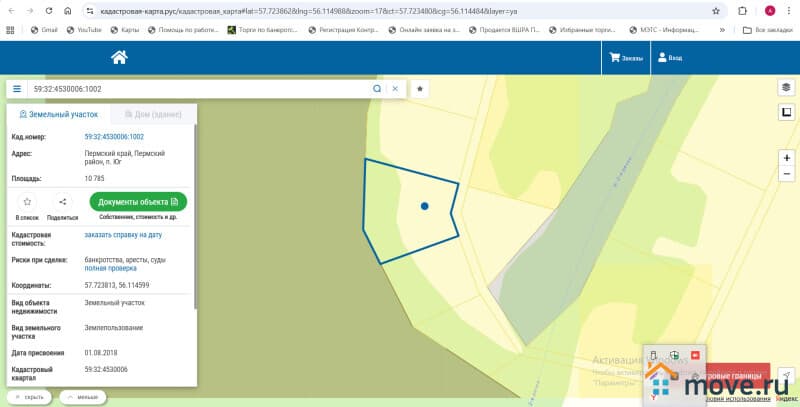Open Заказы cart in the header
The image size is (800, 407).
coord(626,58)
